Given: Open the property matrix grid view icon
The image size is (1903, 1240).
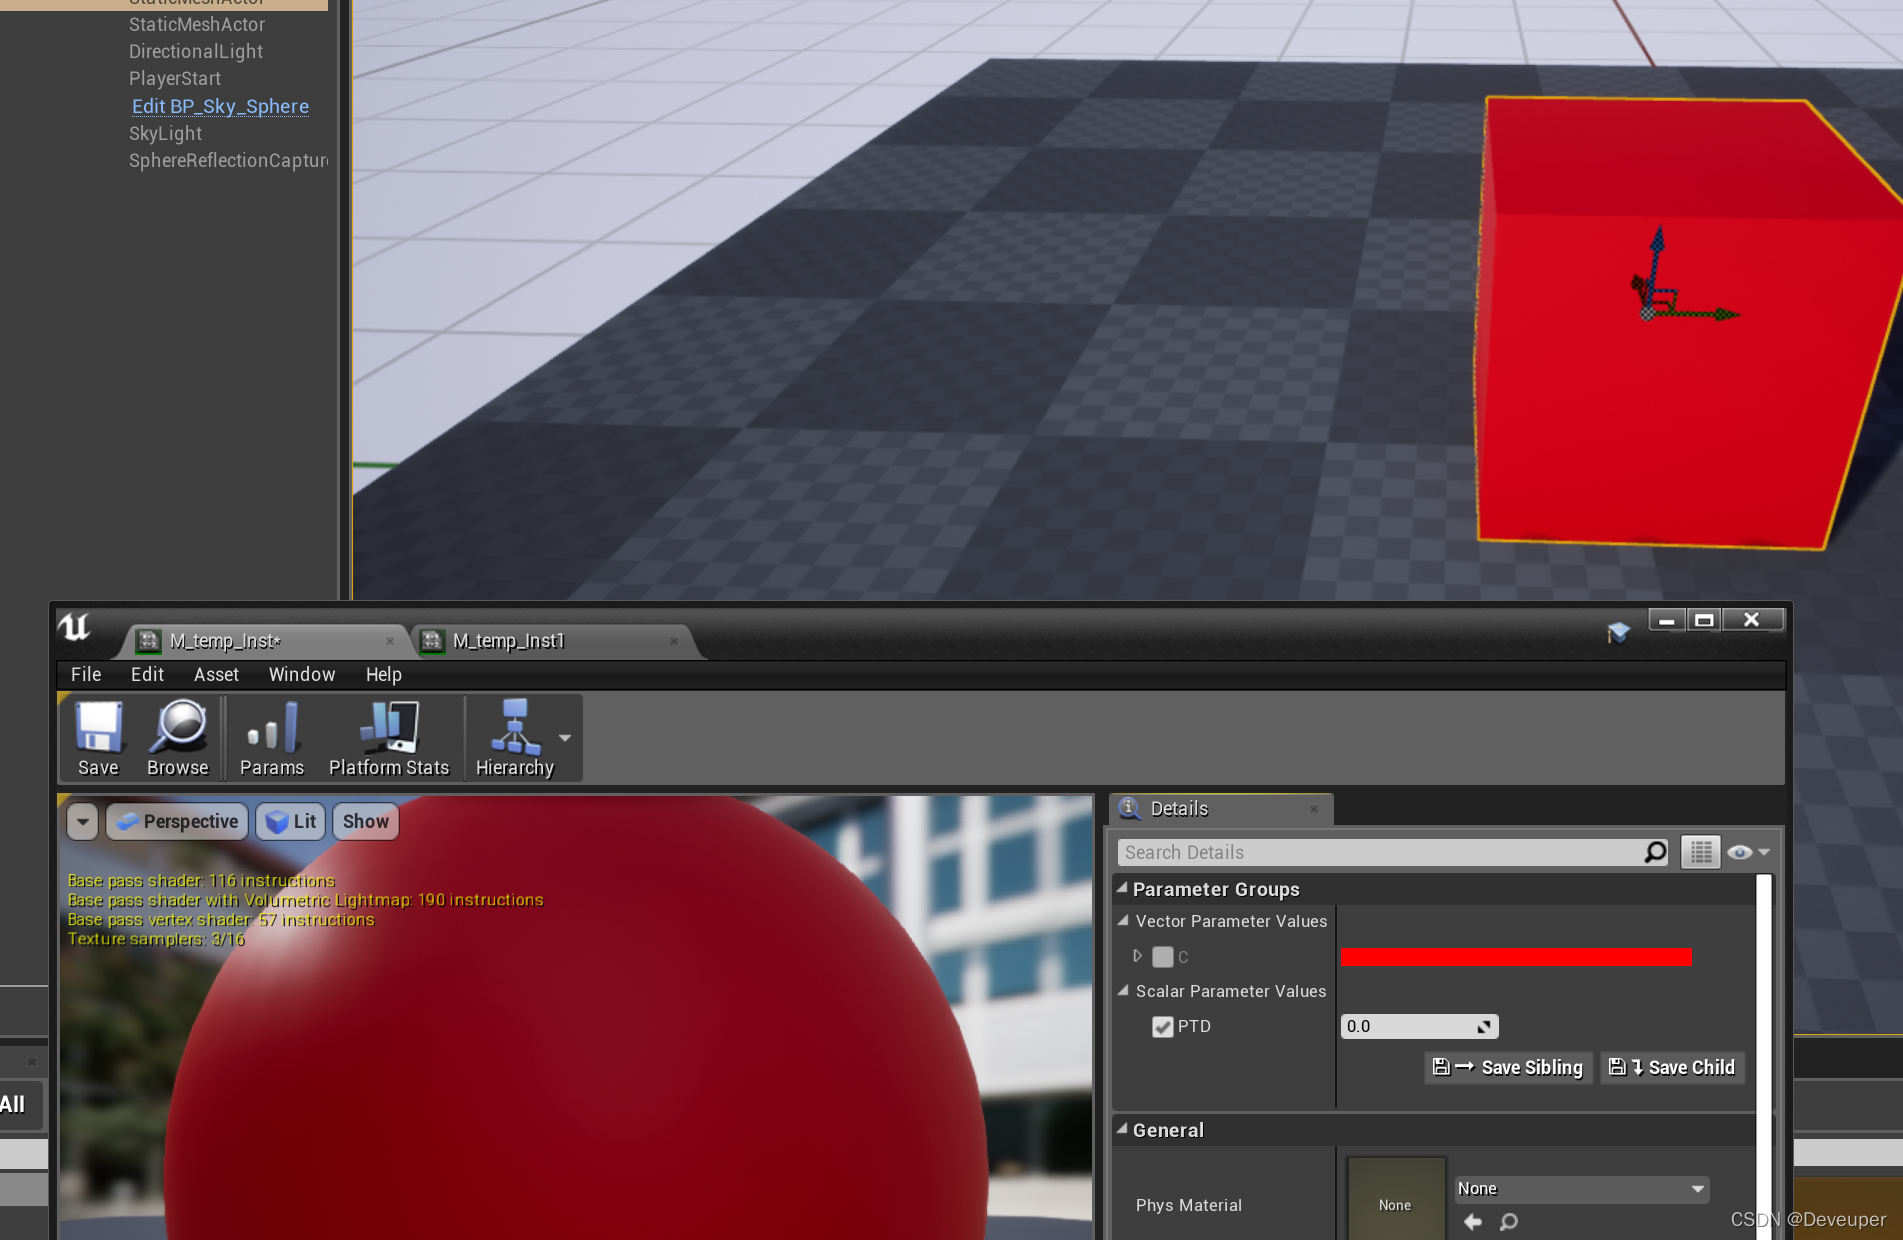Looking at the screenshot, I should [x=1700, y=852].
